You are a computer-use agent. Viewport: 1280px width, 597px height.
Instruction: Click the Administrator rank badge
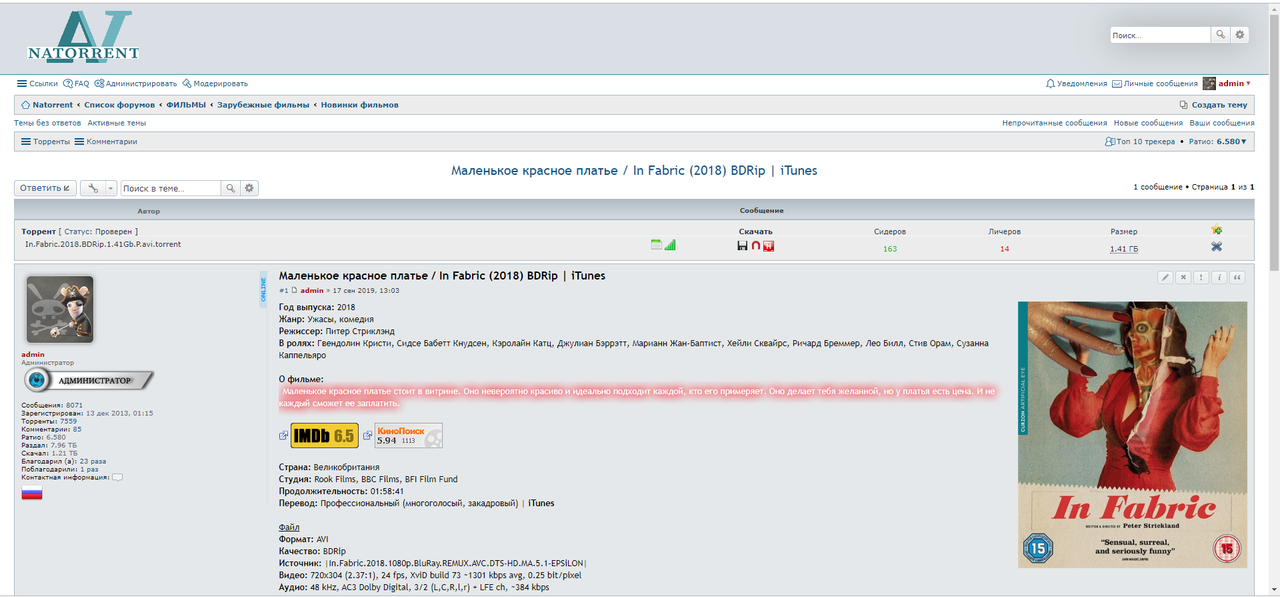(88, 381)
